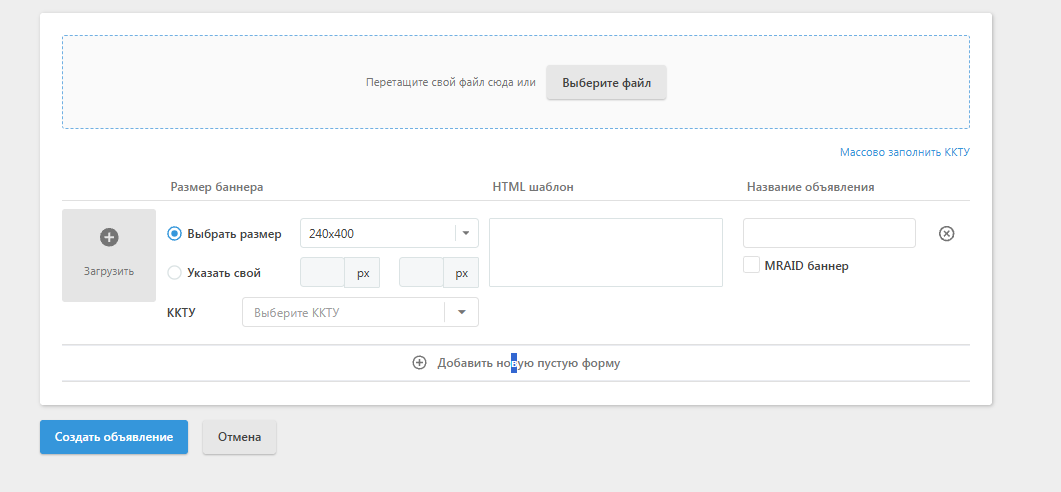The height and width of the screenshot is (492, 1061).
Task: Enable the 'MRAID баннер' checkbox
Action: coord(752,265)
